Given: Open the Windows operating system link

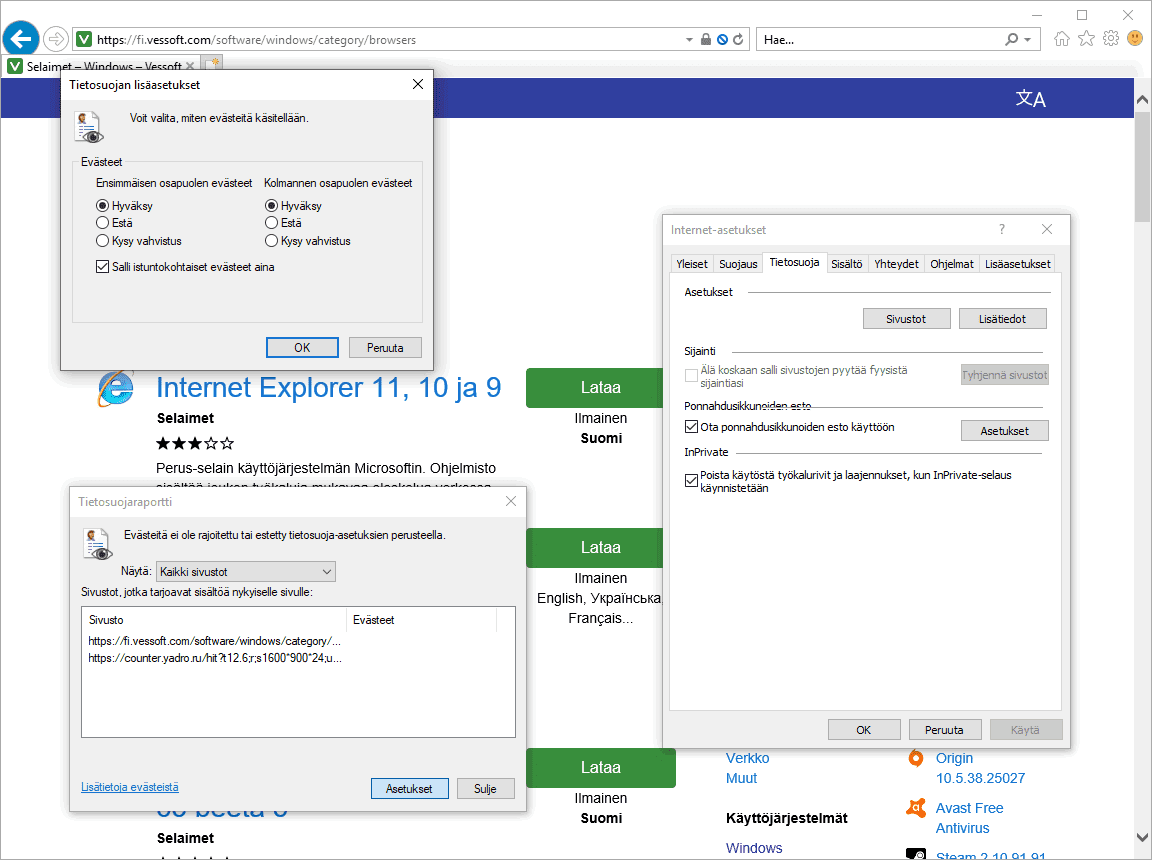Looking at the screenshot, I should click(x=754, y=848).
